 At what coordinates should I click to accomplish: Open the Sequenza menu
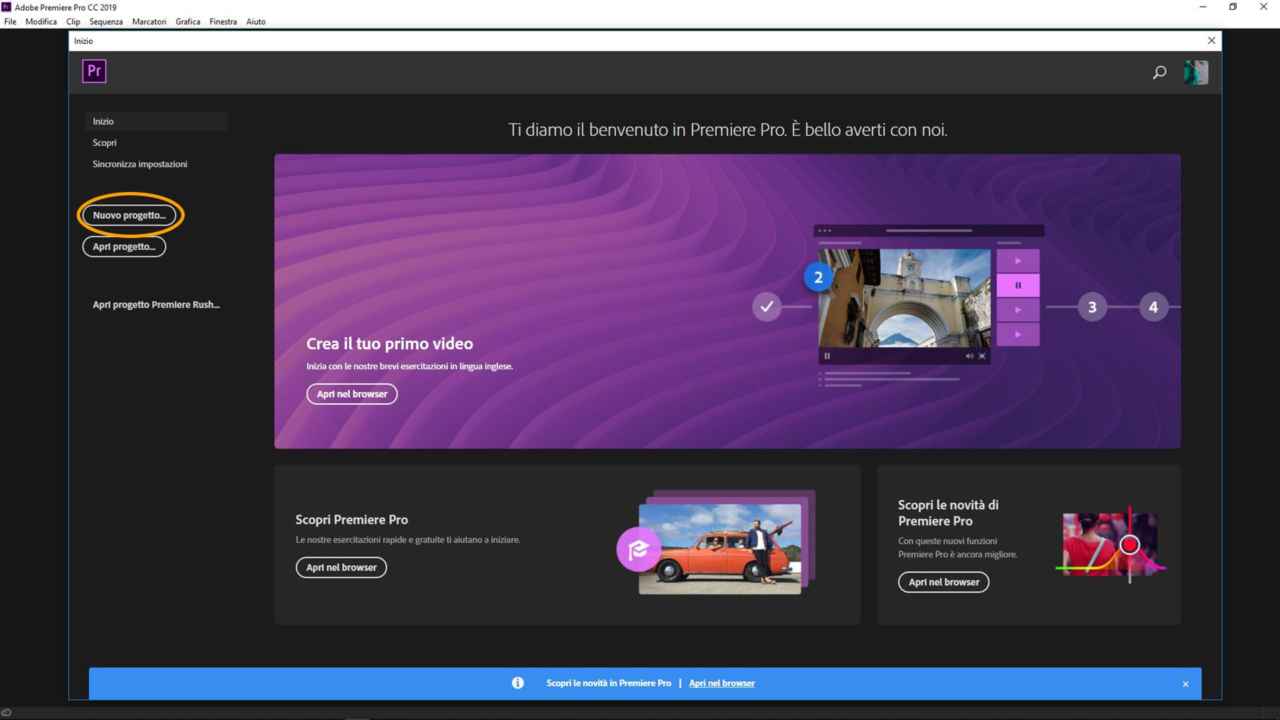tap(106, 21)
